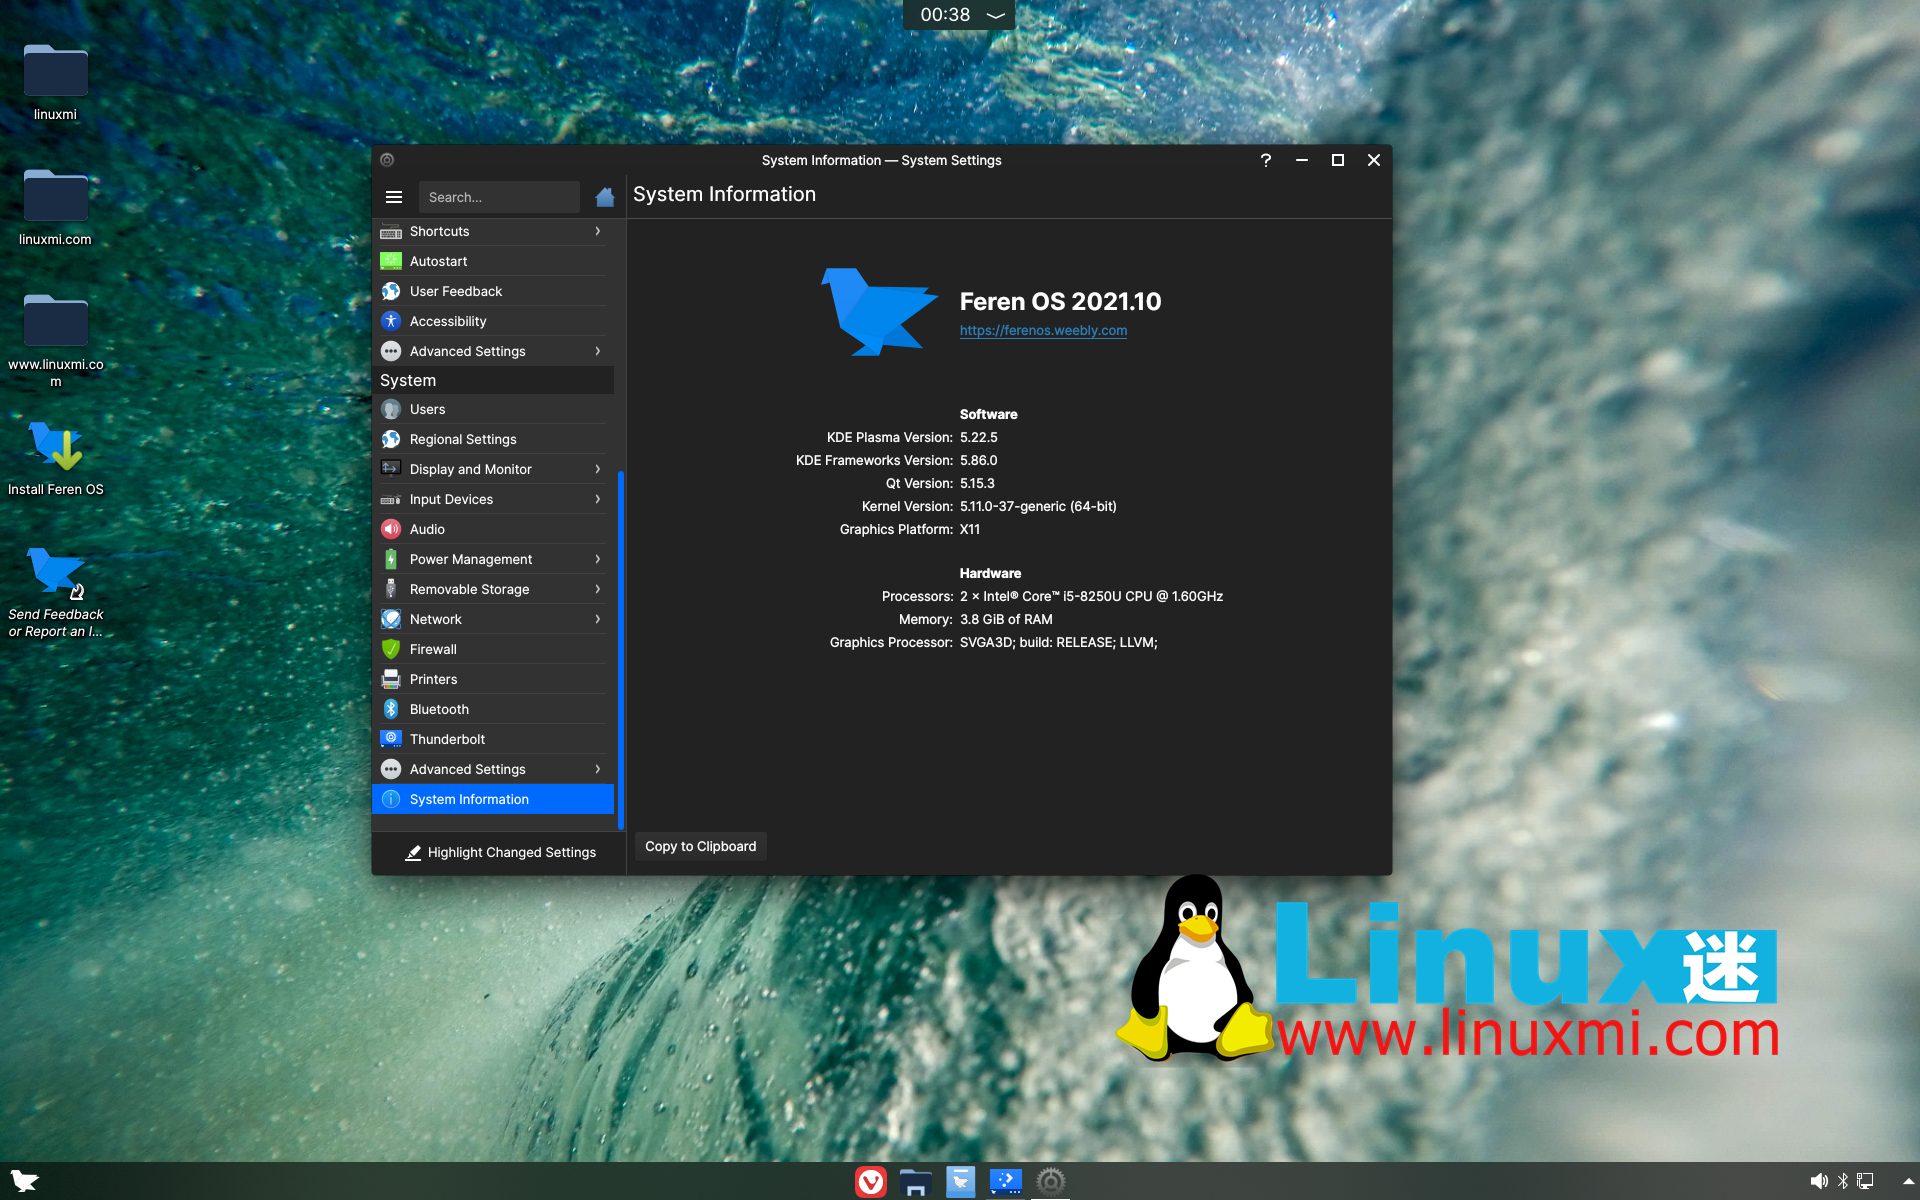Open the ferenos.weebly.com link
Image resolution: width=1920 pixels, height=1200 pixels.
(1043, 330)
